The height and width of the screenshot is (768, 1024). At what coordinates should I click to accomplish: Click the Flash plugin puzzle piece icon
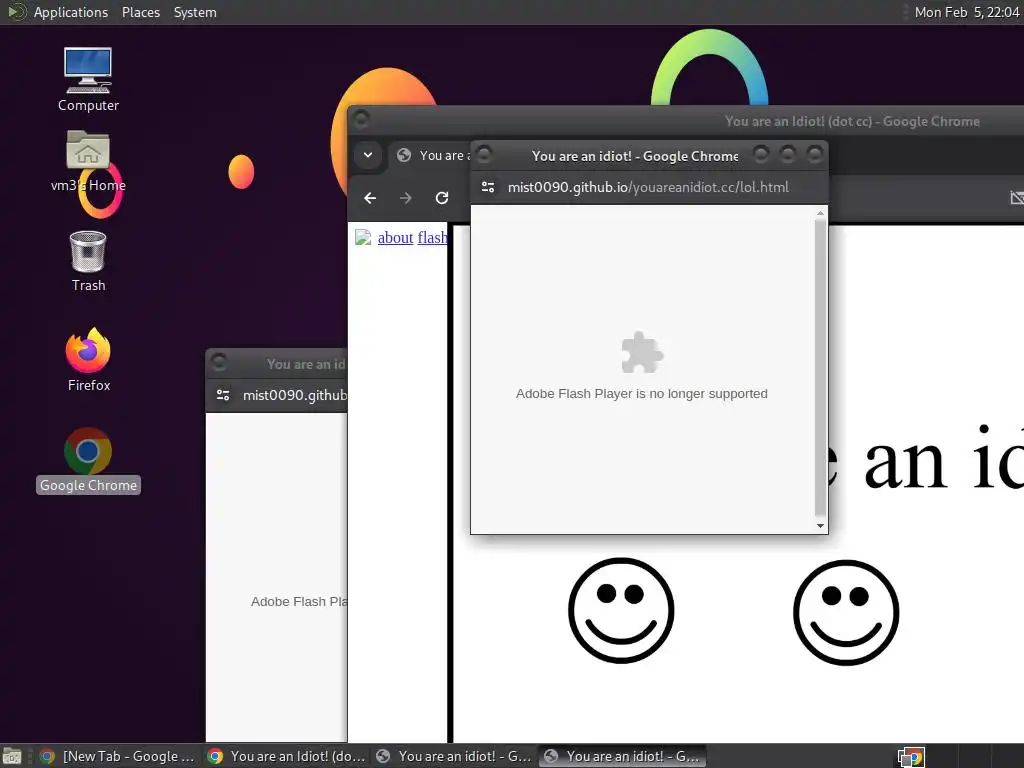click(x=642, y=353)
